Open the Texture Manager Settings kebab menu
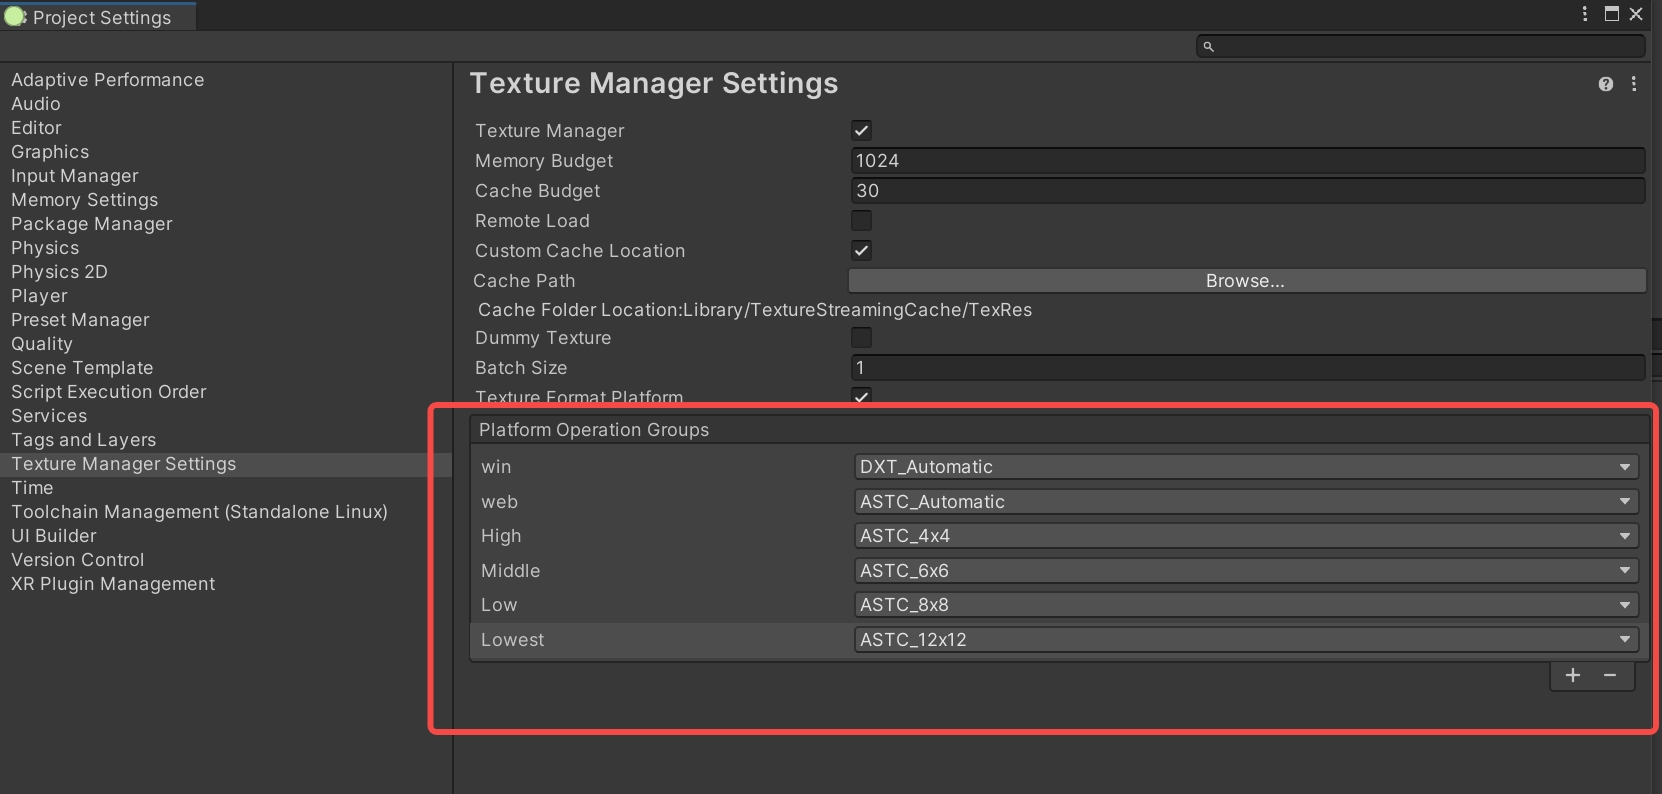1662x794 pixels. pyautogui.click(x=1634, y=85)
